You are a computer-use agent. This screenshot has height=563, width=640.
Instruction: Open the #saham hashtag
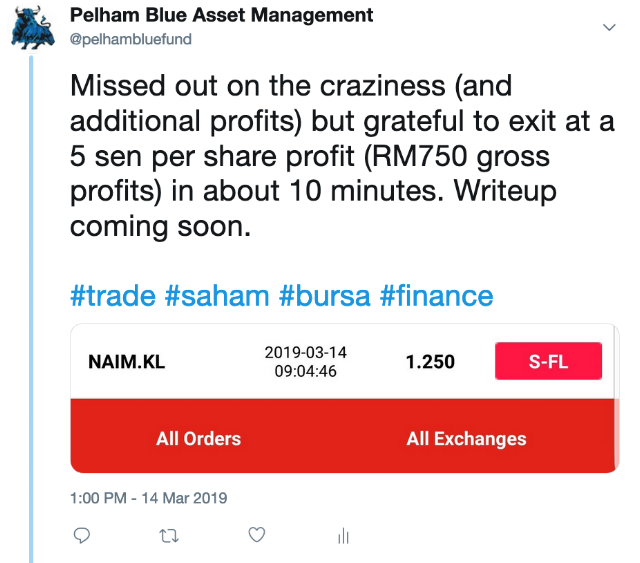point(217,296)
